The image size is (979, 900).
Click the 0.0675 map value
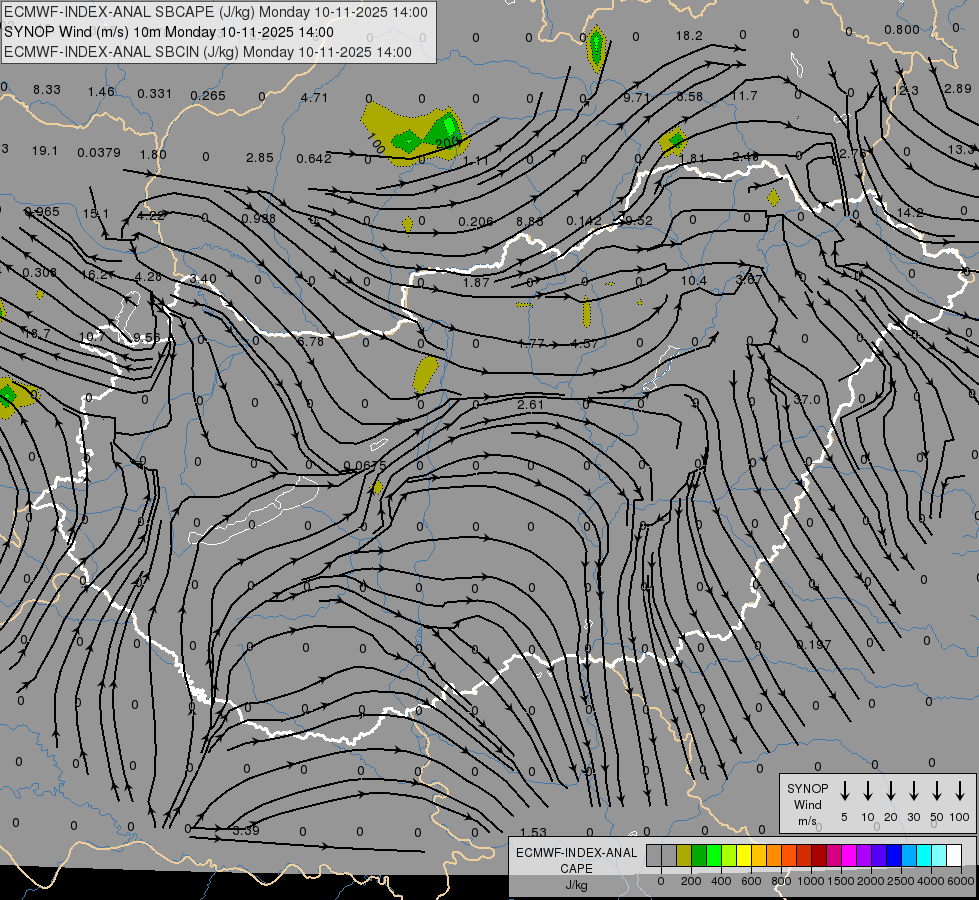click(365, 466)
